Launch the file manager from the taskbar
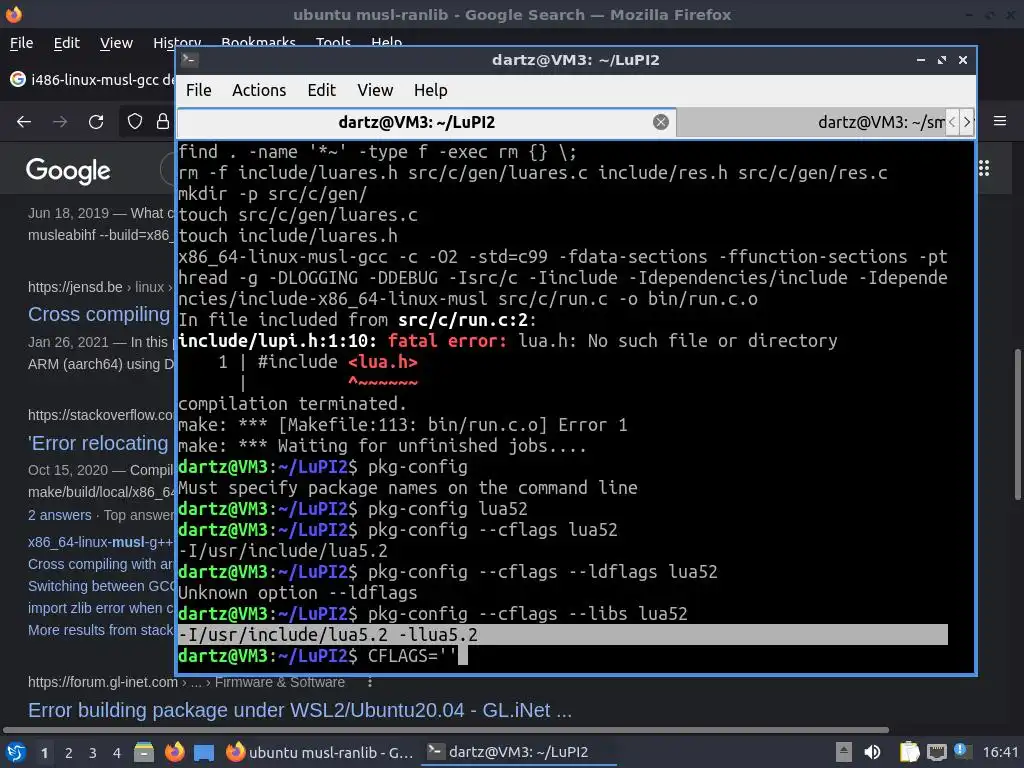 pyautogui.click(x=144, y=752)
